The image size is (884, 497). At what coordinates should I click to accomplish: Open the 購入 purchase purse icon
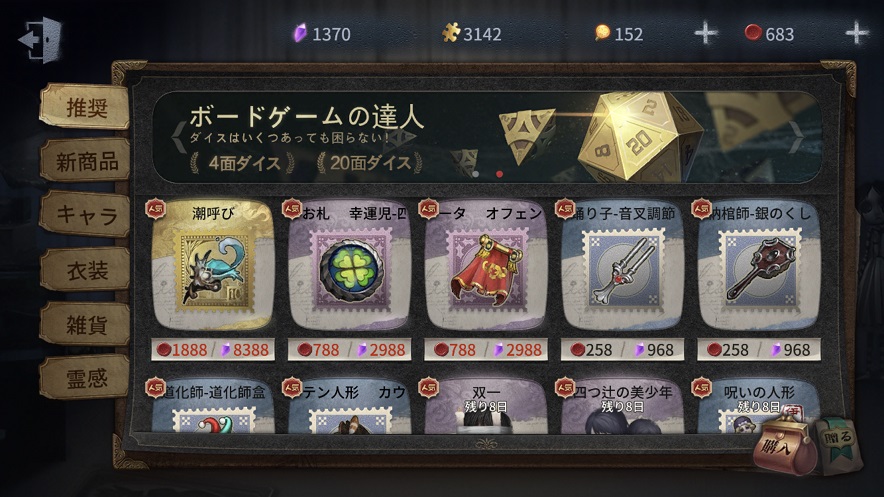pyautogui.click(x=784, y=447)
